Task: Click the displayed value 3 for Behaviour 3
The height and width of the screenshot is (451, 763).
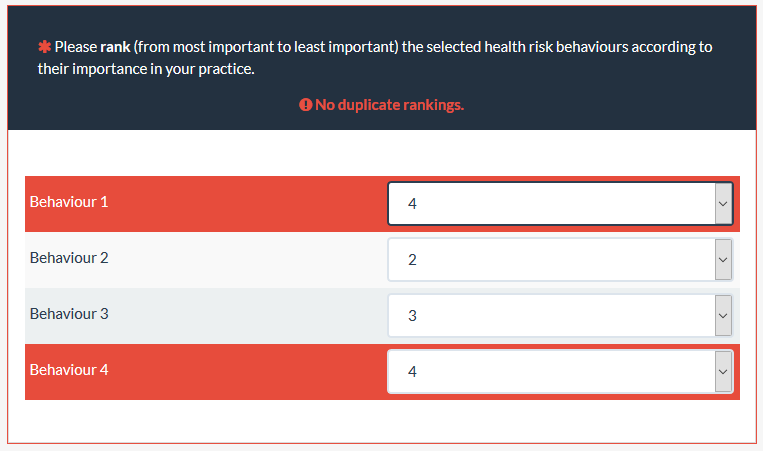Action: coord(413,316)
